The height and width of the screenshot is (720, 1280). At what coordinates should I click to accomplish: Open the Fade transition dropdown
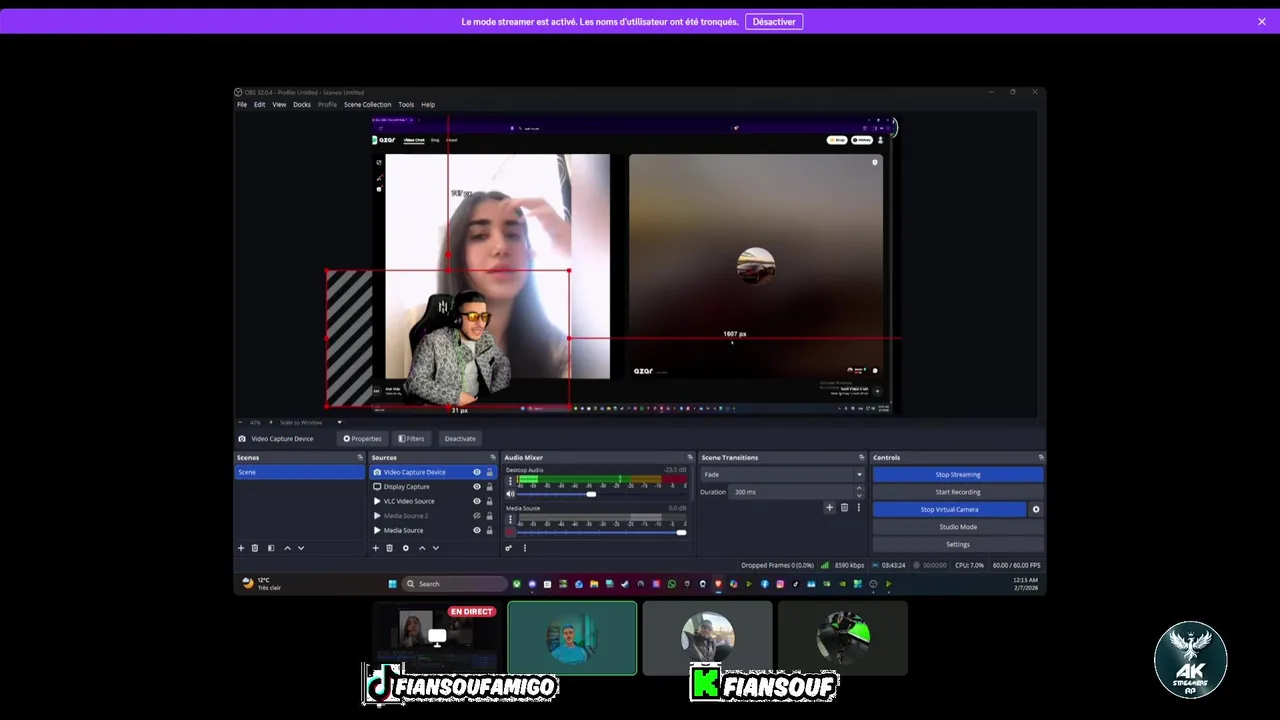pos(783,475)
